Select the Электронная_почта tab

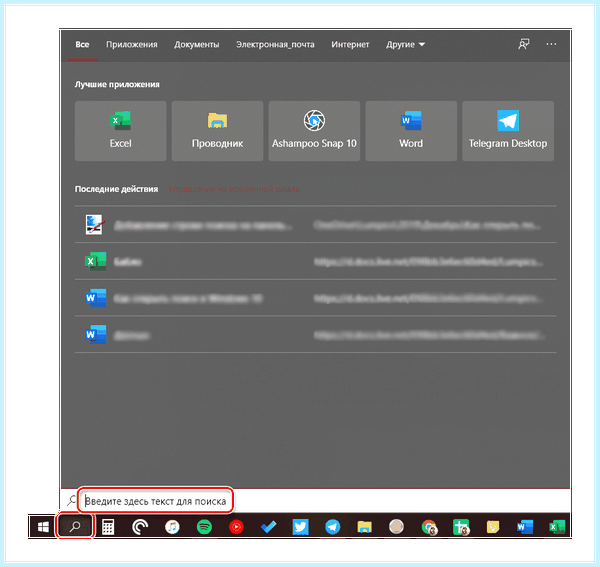[275, 45]
